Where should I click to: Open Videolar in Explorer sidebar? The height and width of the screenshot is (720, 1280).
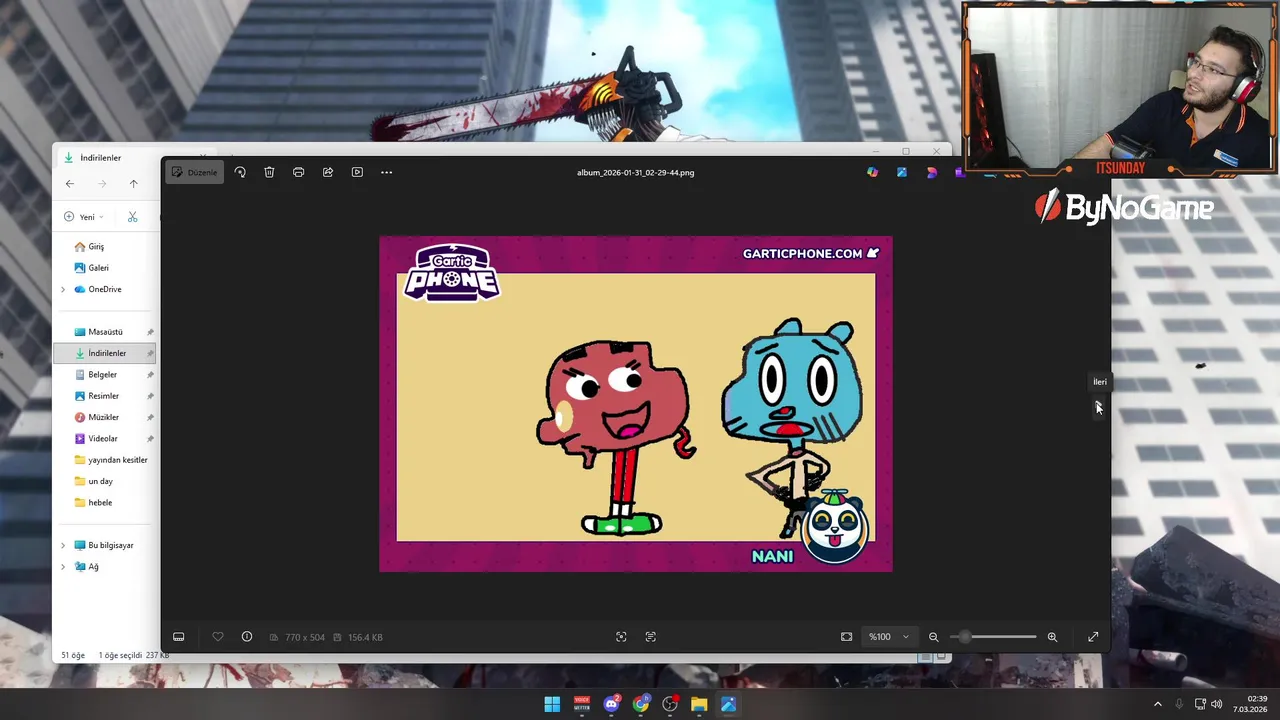coord(102,439)
